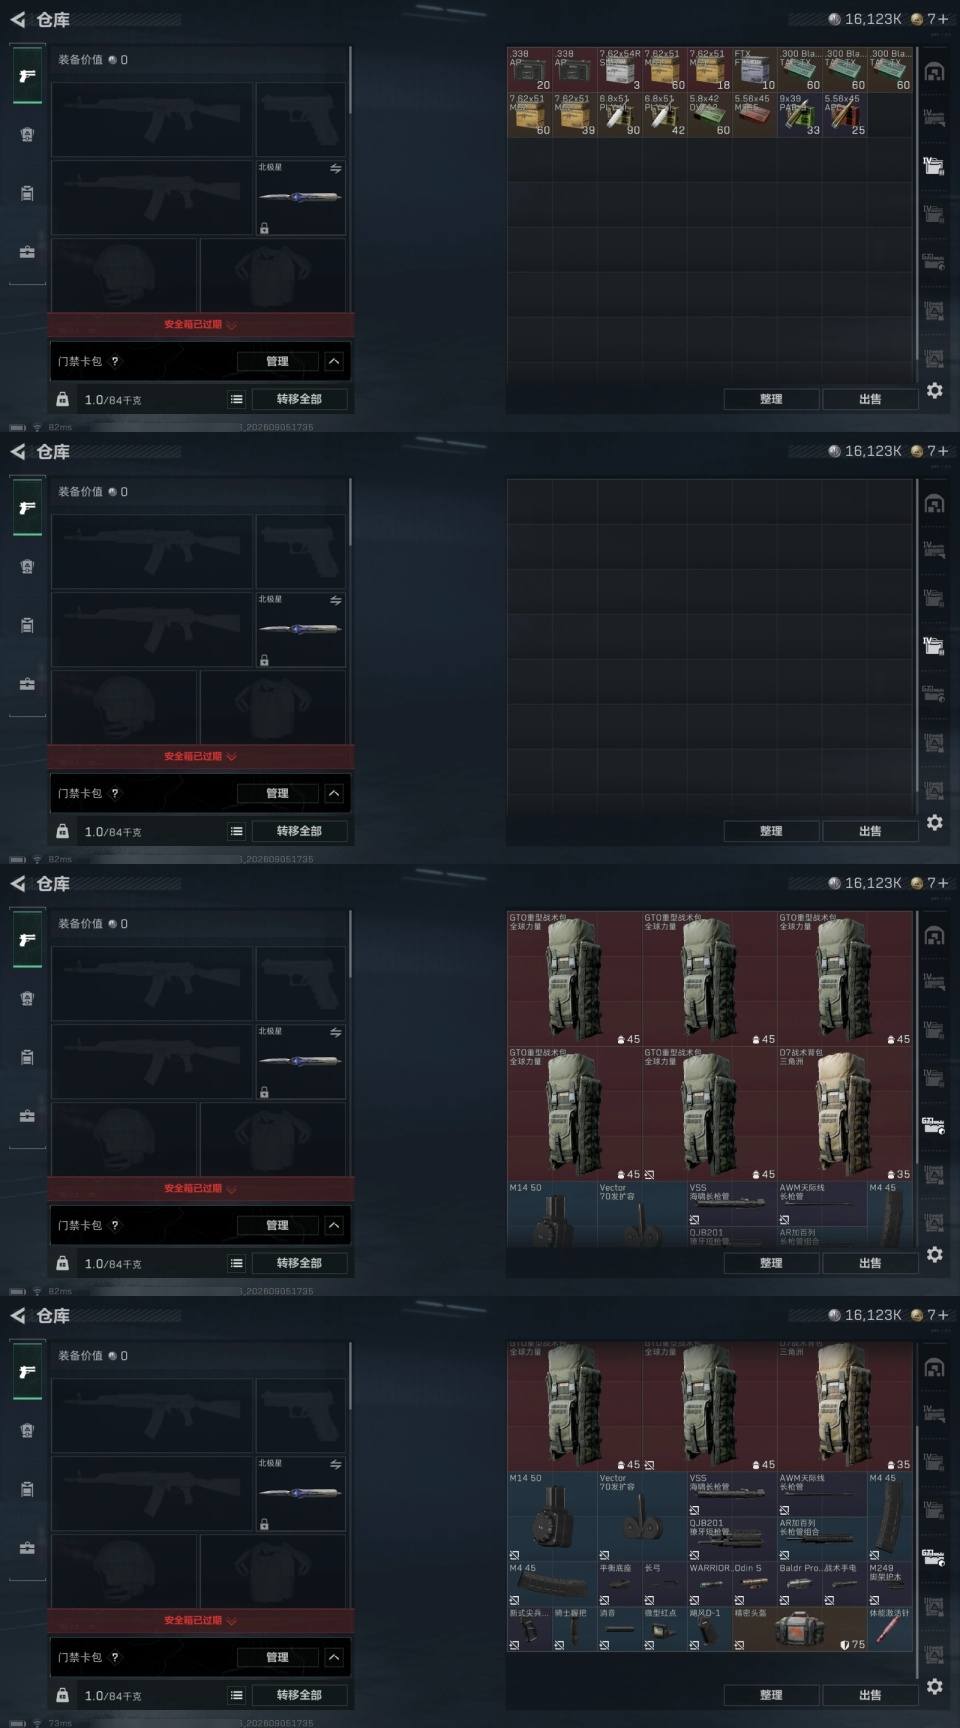960x1728 pixels.
Task: Expand 安全箱已过期 bar in the empty-grid screenshot
Action: (x=200, y=757)
